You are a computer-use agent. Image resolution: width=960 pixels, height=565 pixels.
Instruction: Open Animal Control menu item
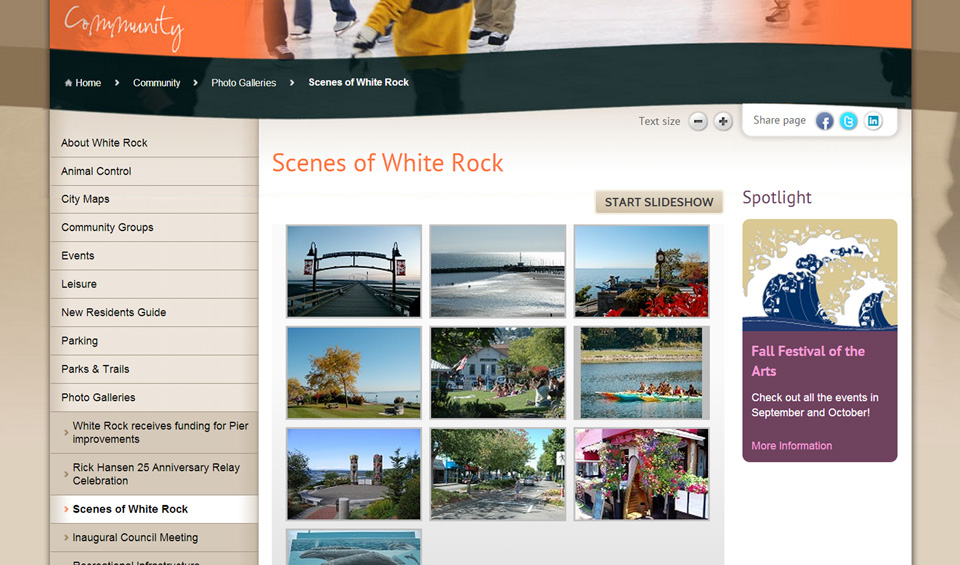point(154,171)
